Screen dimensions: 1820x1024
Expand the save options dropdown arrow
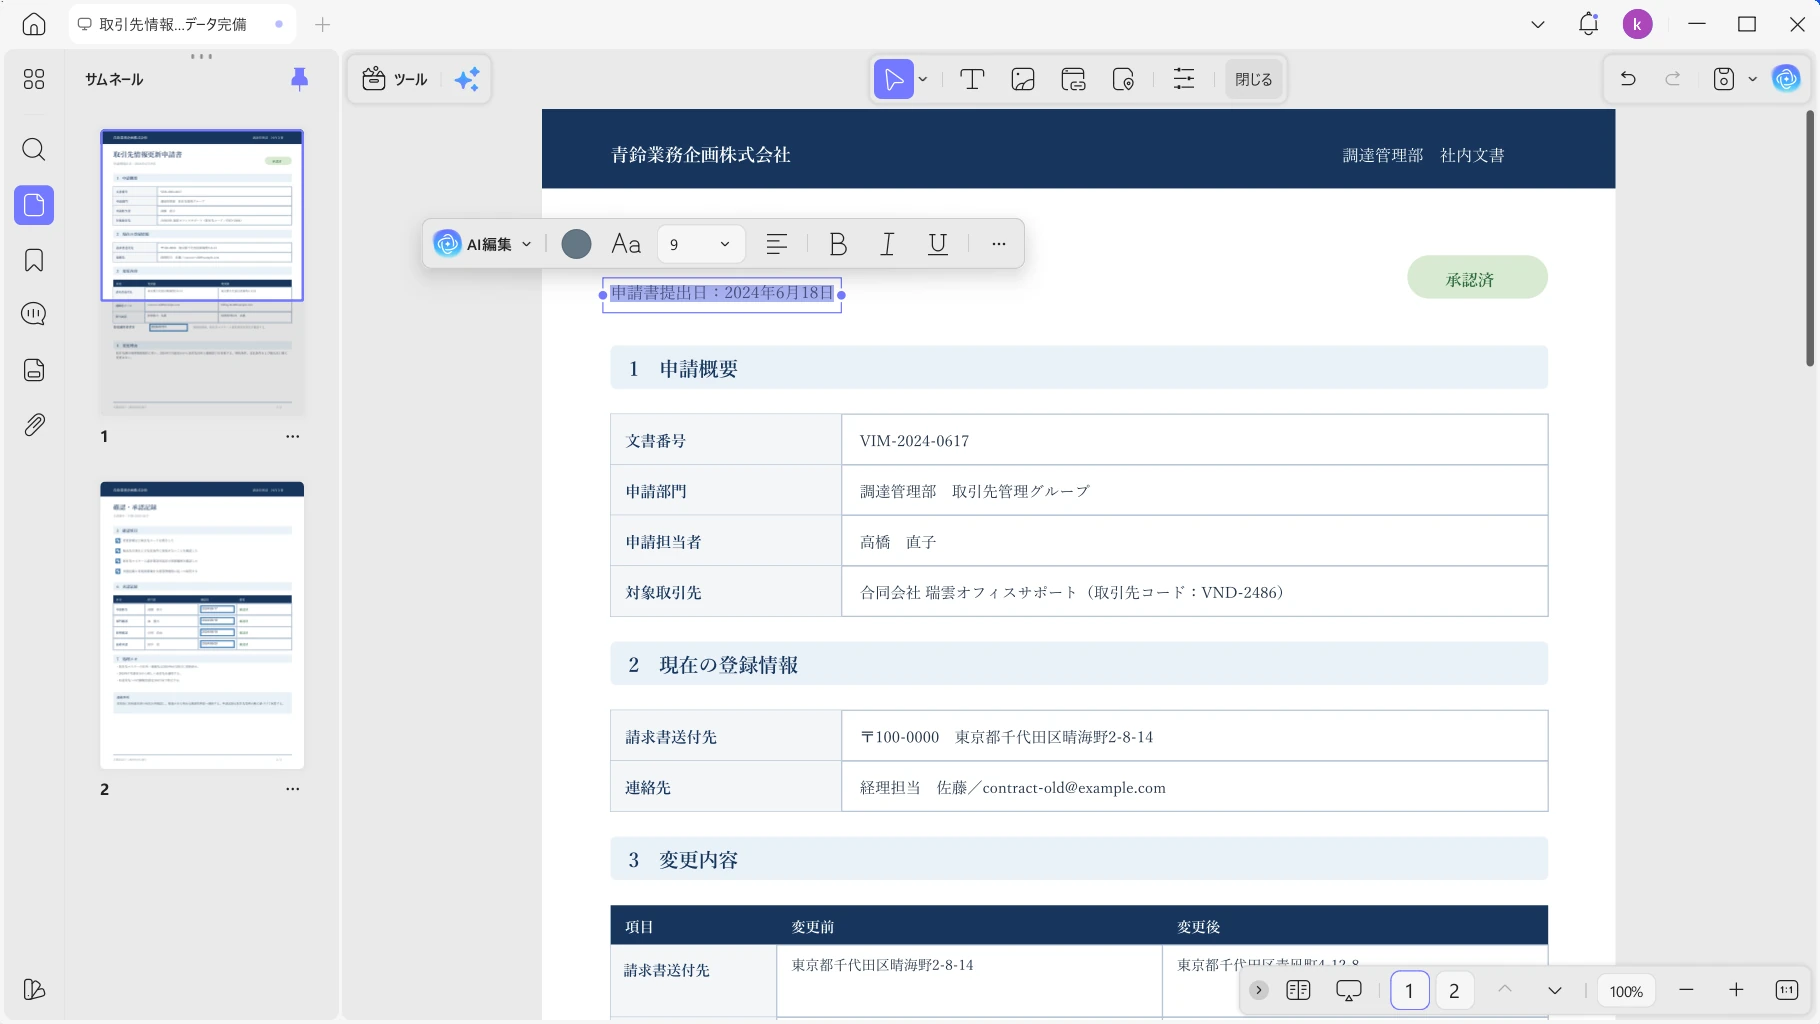pyautogui.click(x=1752, y=79)
